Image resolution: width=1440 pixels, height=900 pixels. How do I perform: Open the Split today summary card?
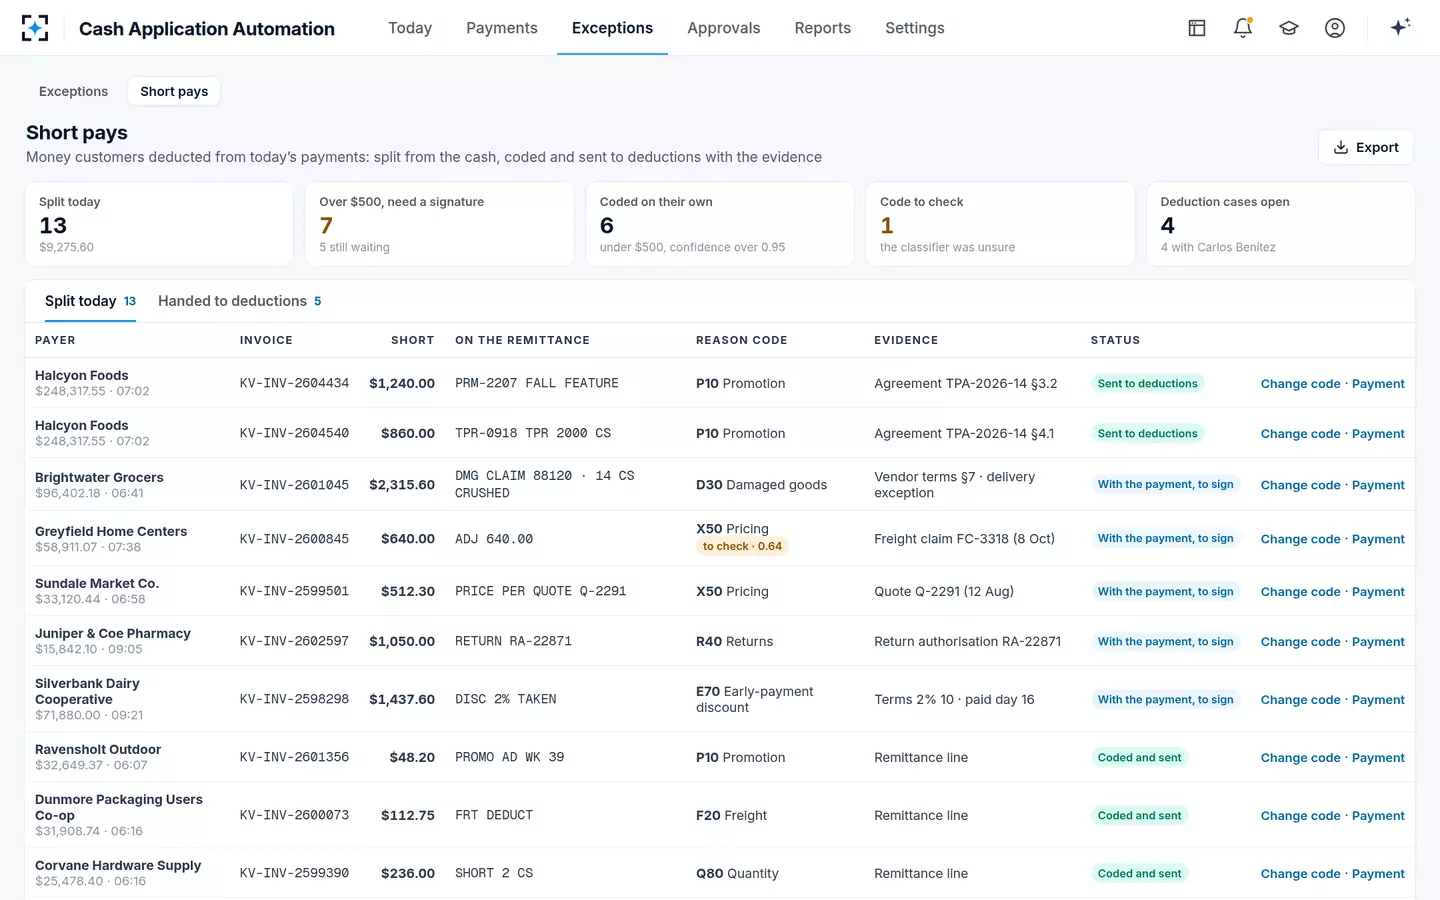point(159,224)
